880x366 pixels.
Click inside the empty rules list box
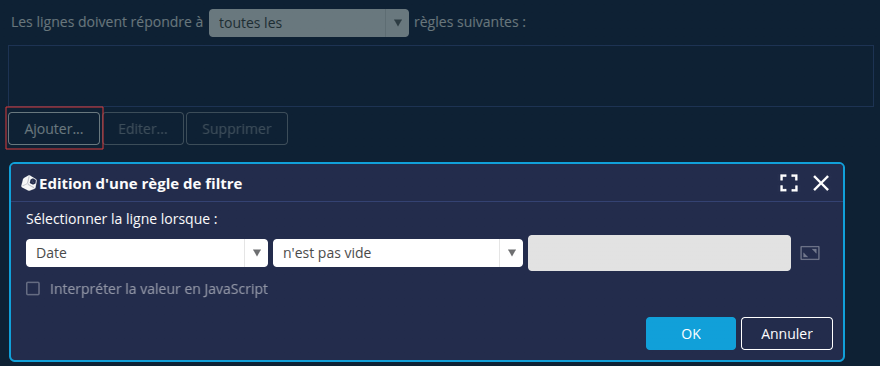[441, 76]
